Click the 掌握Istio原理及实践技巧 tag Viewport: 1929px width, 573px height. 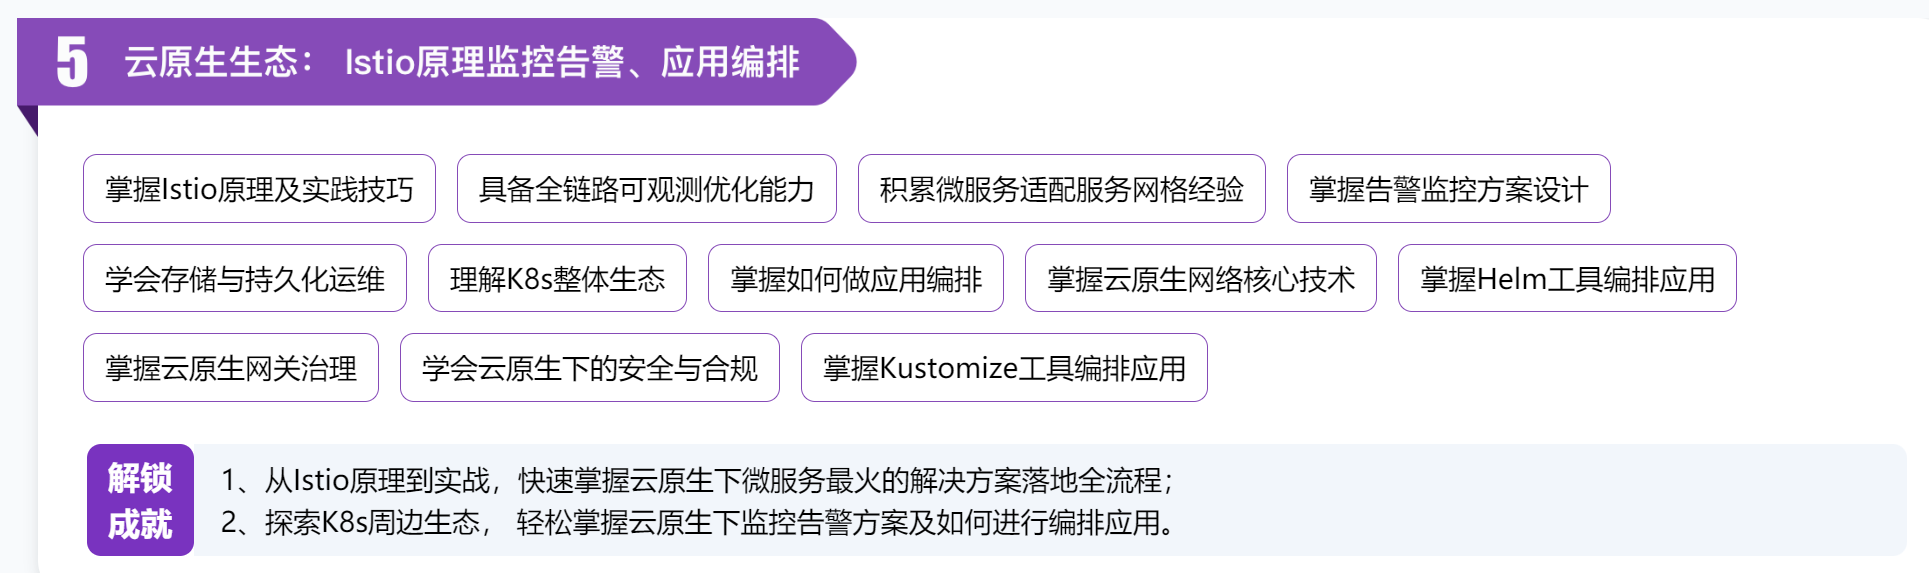coord(259,189)
